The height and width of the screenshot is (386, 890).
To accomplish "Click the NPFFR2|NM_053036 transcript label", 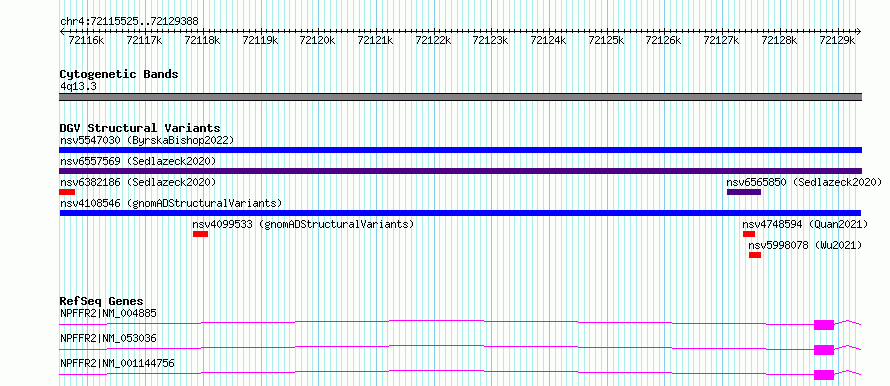I will [x=108, y=338].
